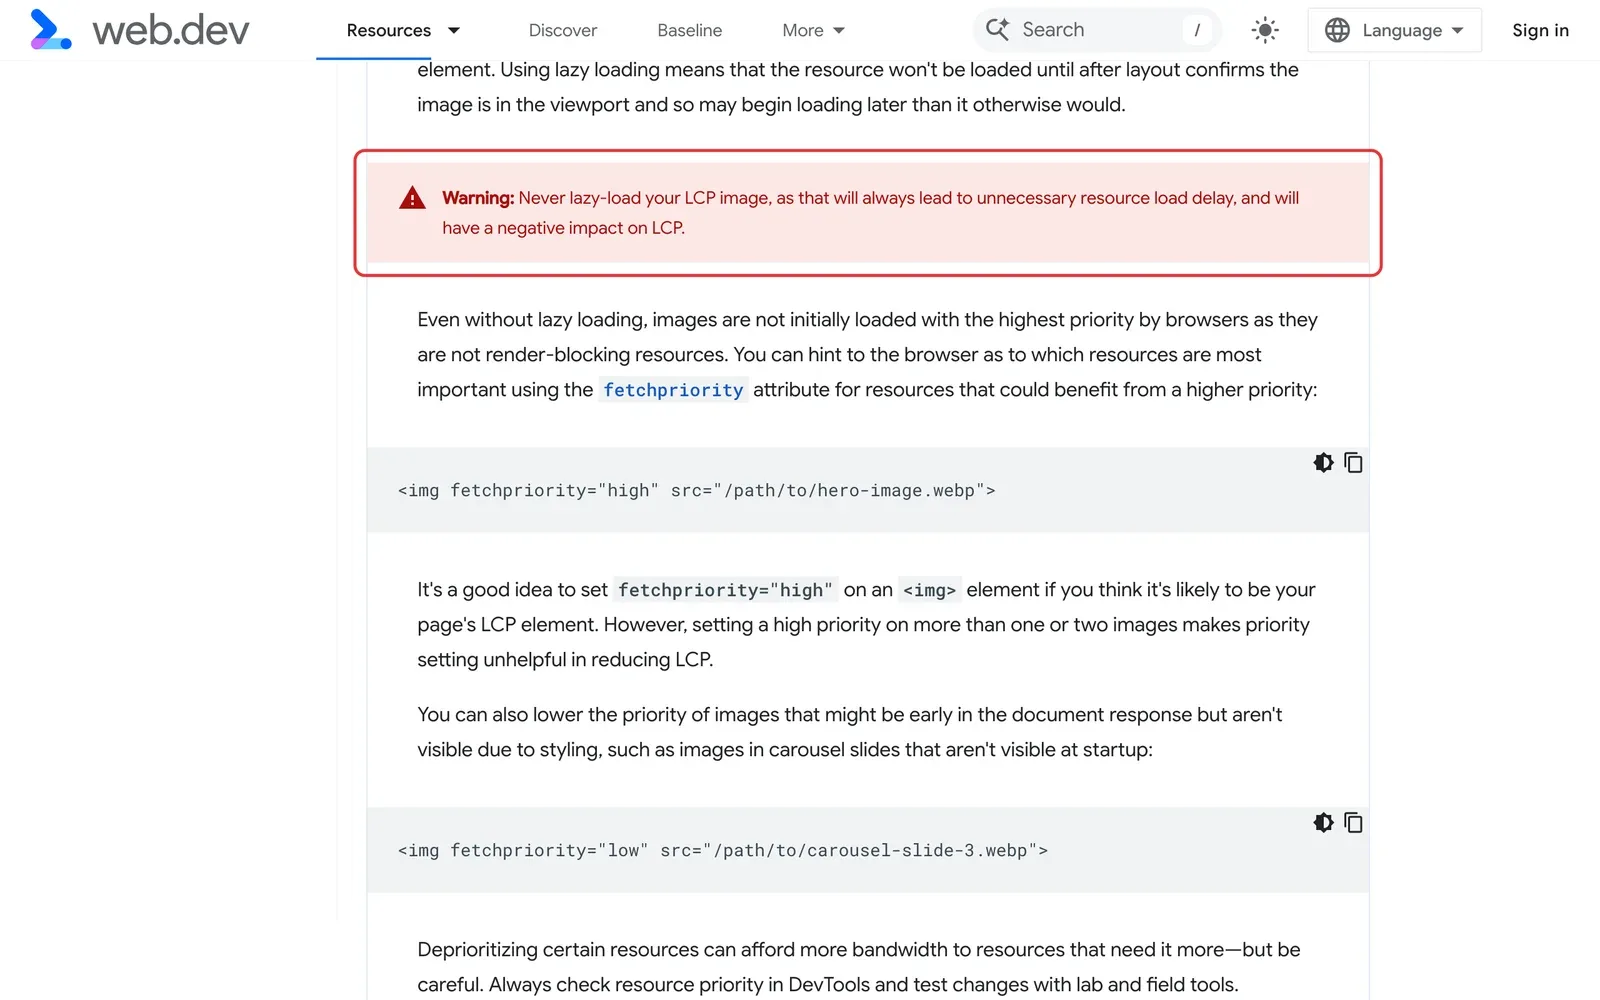The height and width of the screenshot is (1000, 1600).
Task: Click the web.dev logo
Action: (139, 30)
